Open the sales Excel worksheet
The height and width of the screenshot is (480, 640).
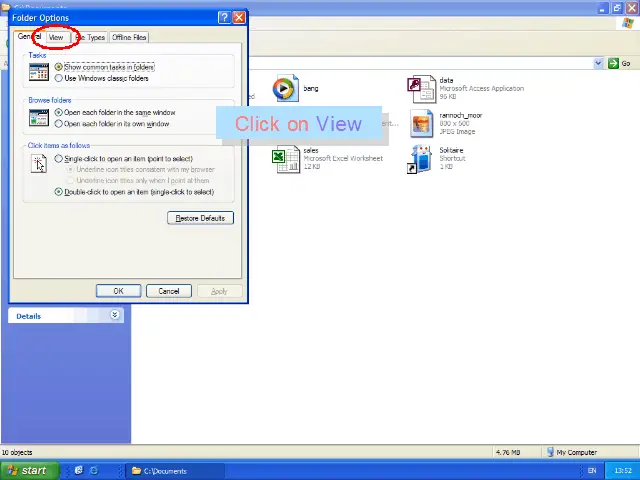[285, 158]
